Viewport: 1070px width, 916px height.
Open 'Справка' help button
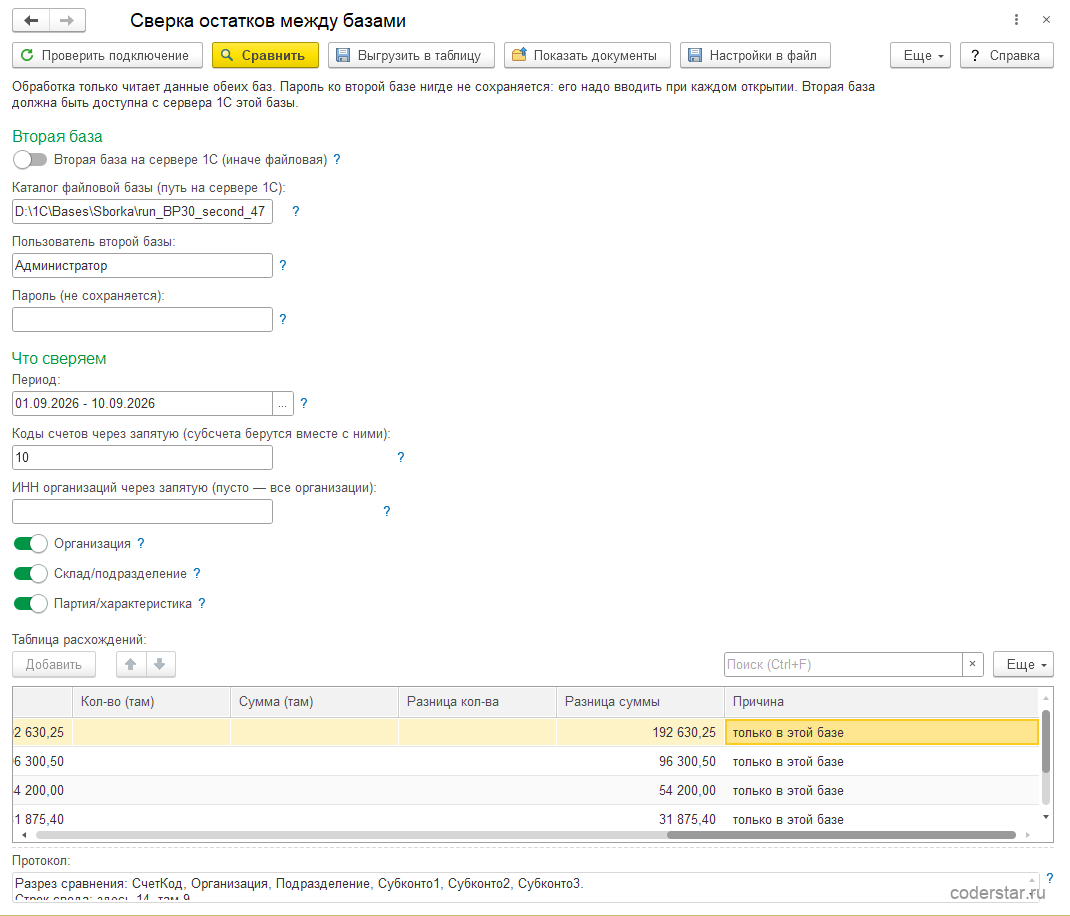(1007, 55)
